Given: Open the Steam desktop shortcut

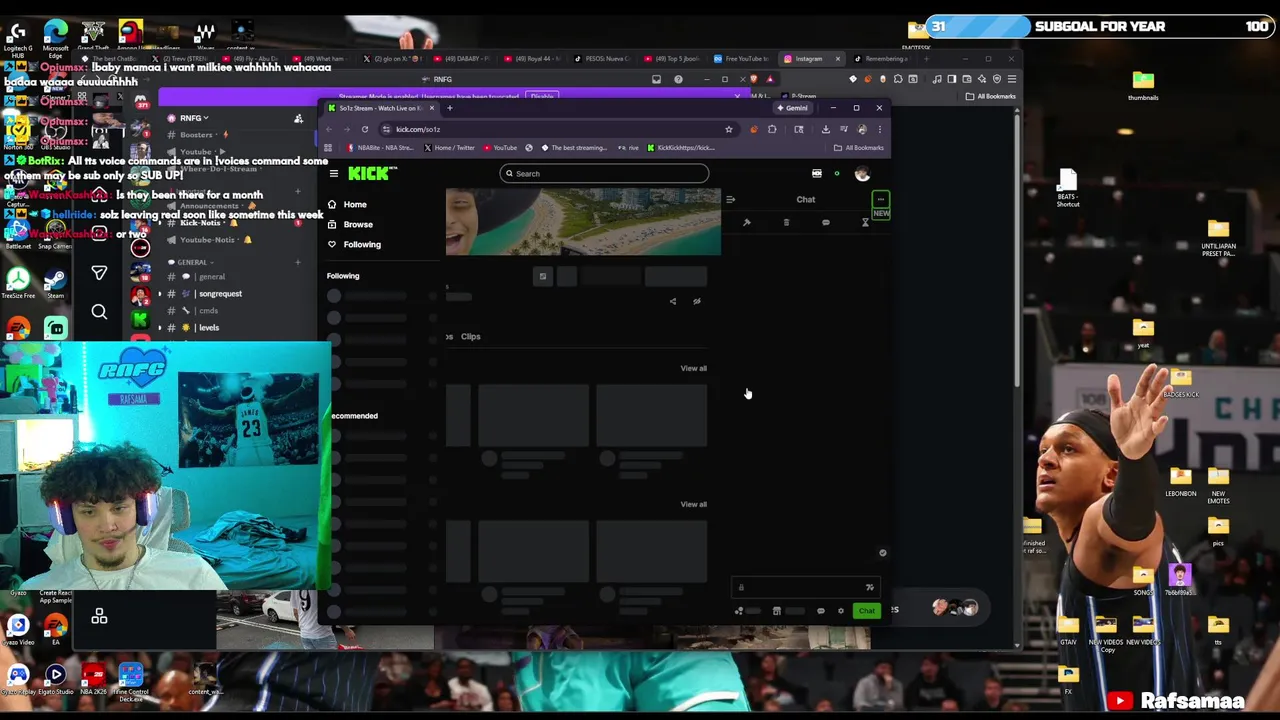Looking at the screenshot, I should coord(55,281).
